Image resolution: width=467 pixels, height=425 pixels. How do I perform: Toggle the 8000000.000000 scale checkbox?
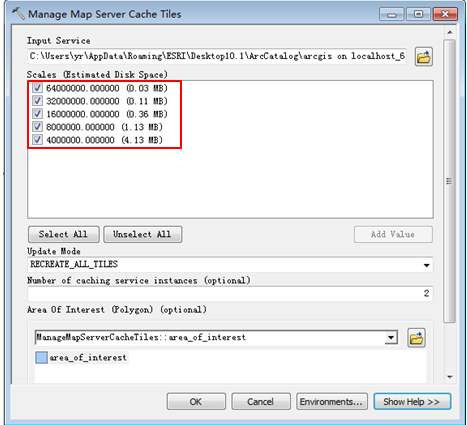click(x=37, y=127)
